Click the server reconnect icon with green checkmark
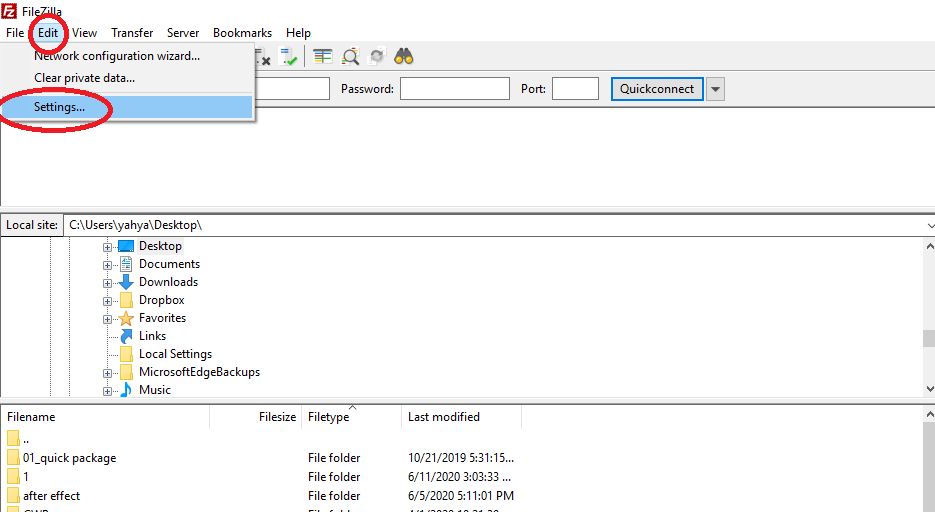This screenshot has width=935, height=512. (x=289, y=57)
